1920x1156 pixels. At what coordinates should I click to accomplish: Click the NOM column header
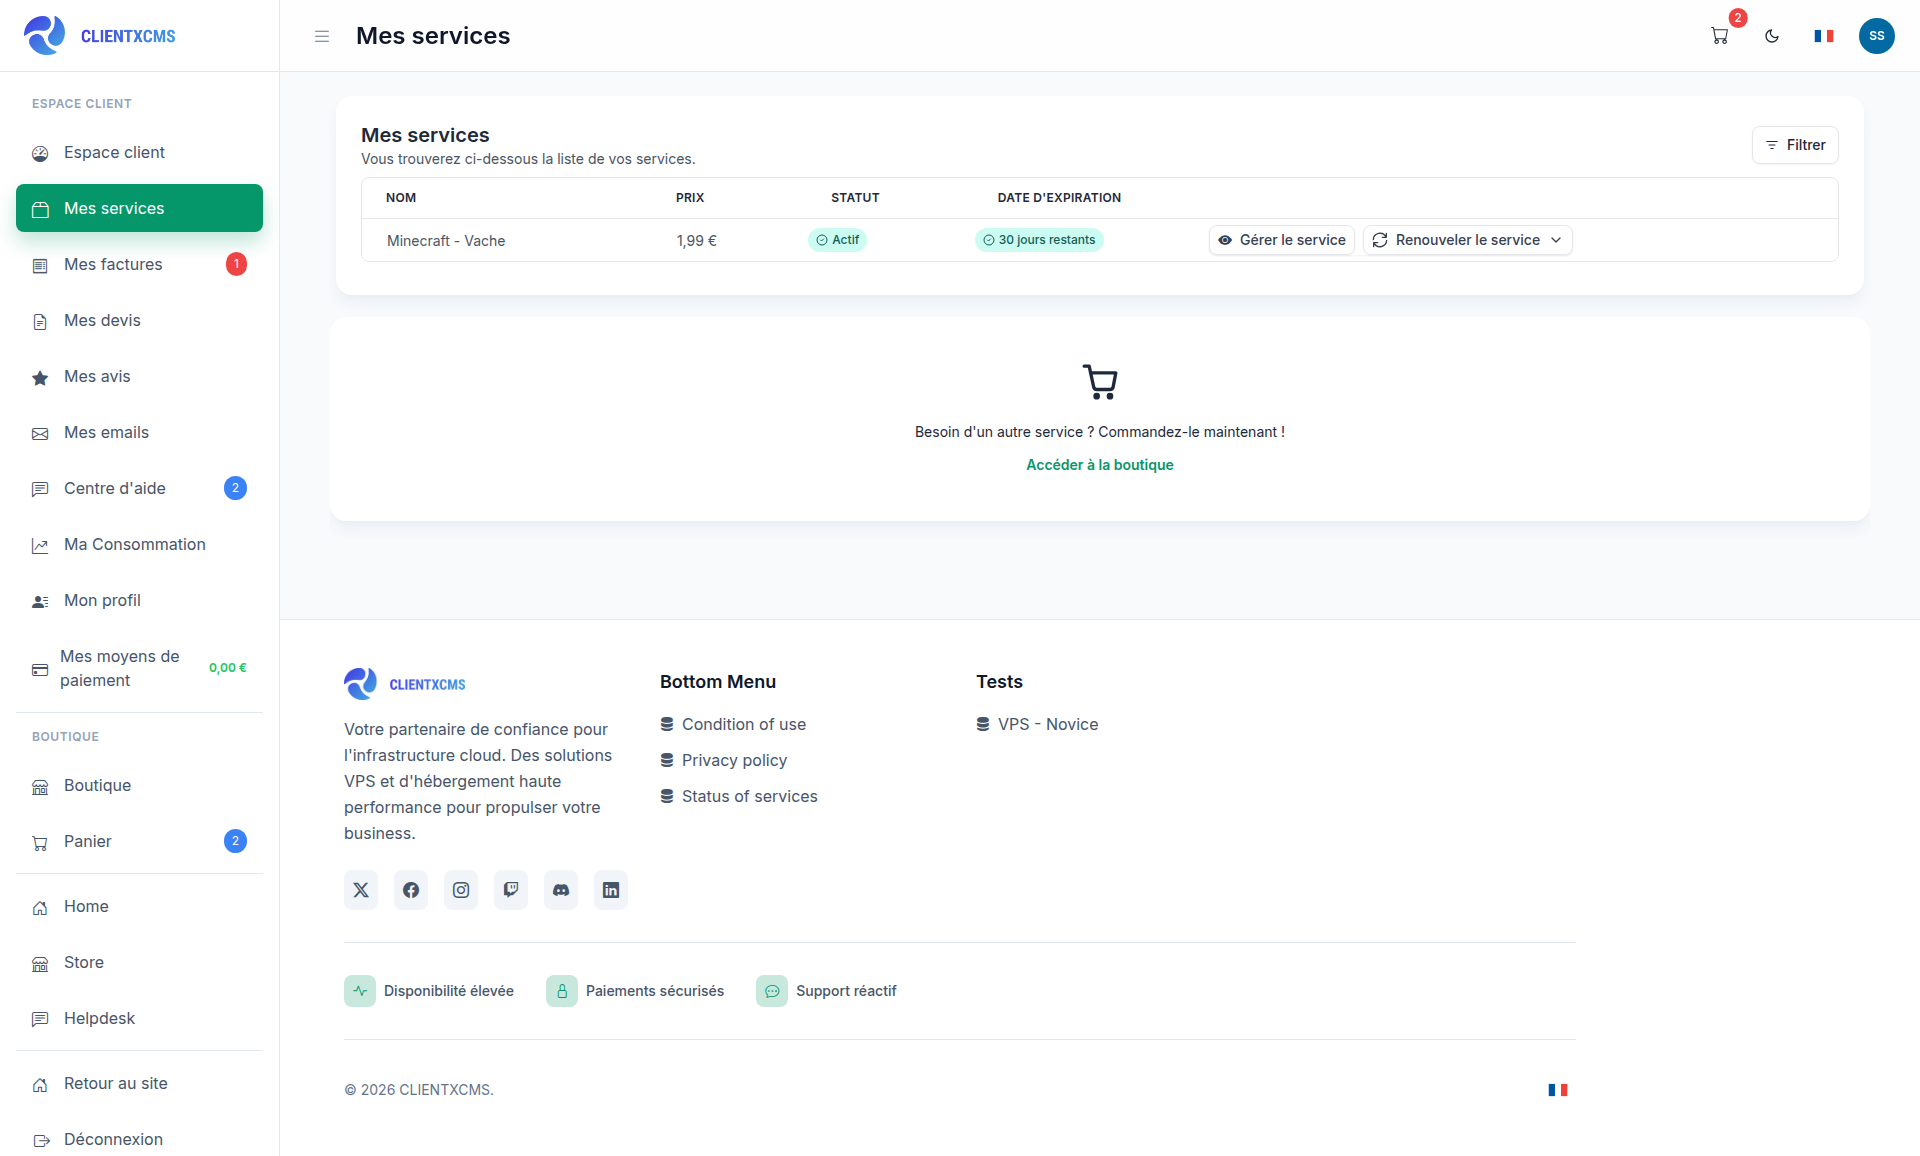(x=401, y=198)
